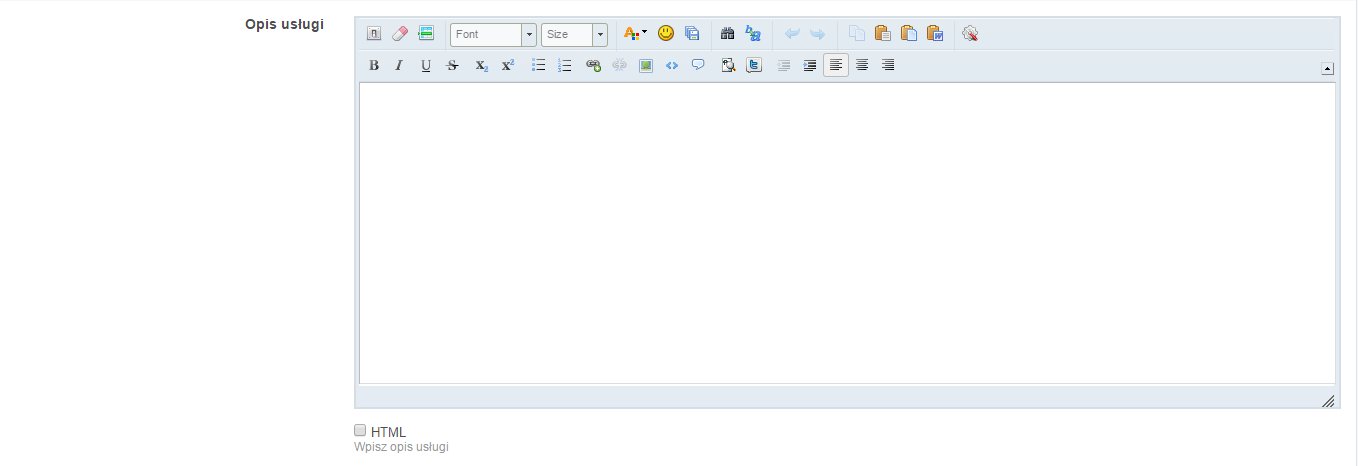Apply italic text style

(x=399, y=66)
